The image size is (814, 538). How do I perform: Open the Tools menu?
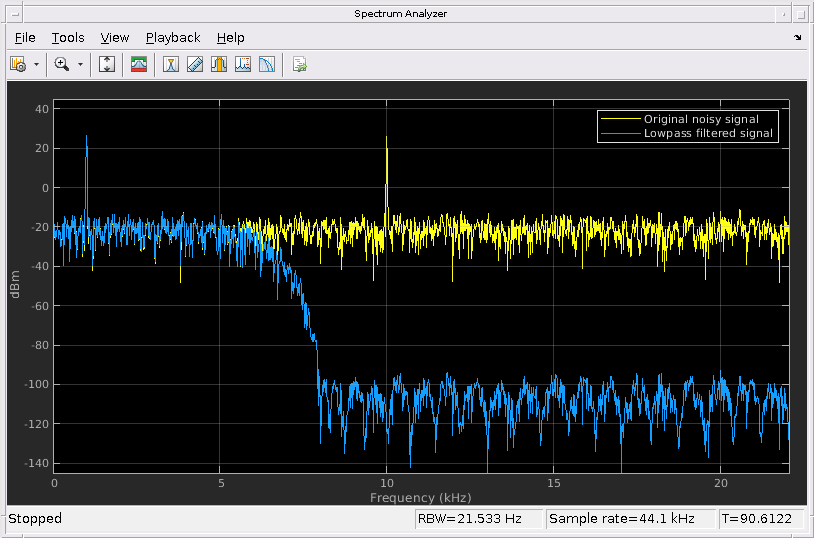click(68, 38)
